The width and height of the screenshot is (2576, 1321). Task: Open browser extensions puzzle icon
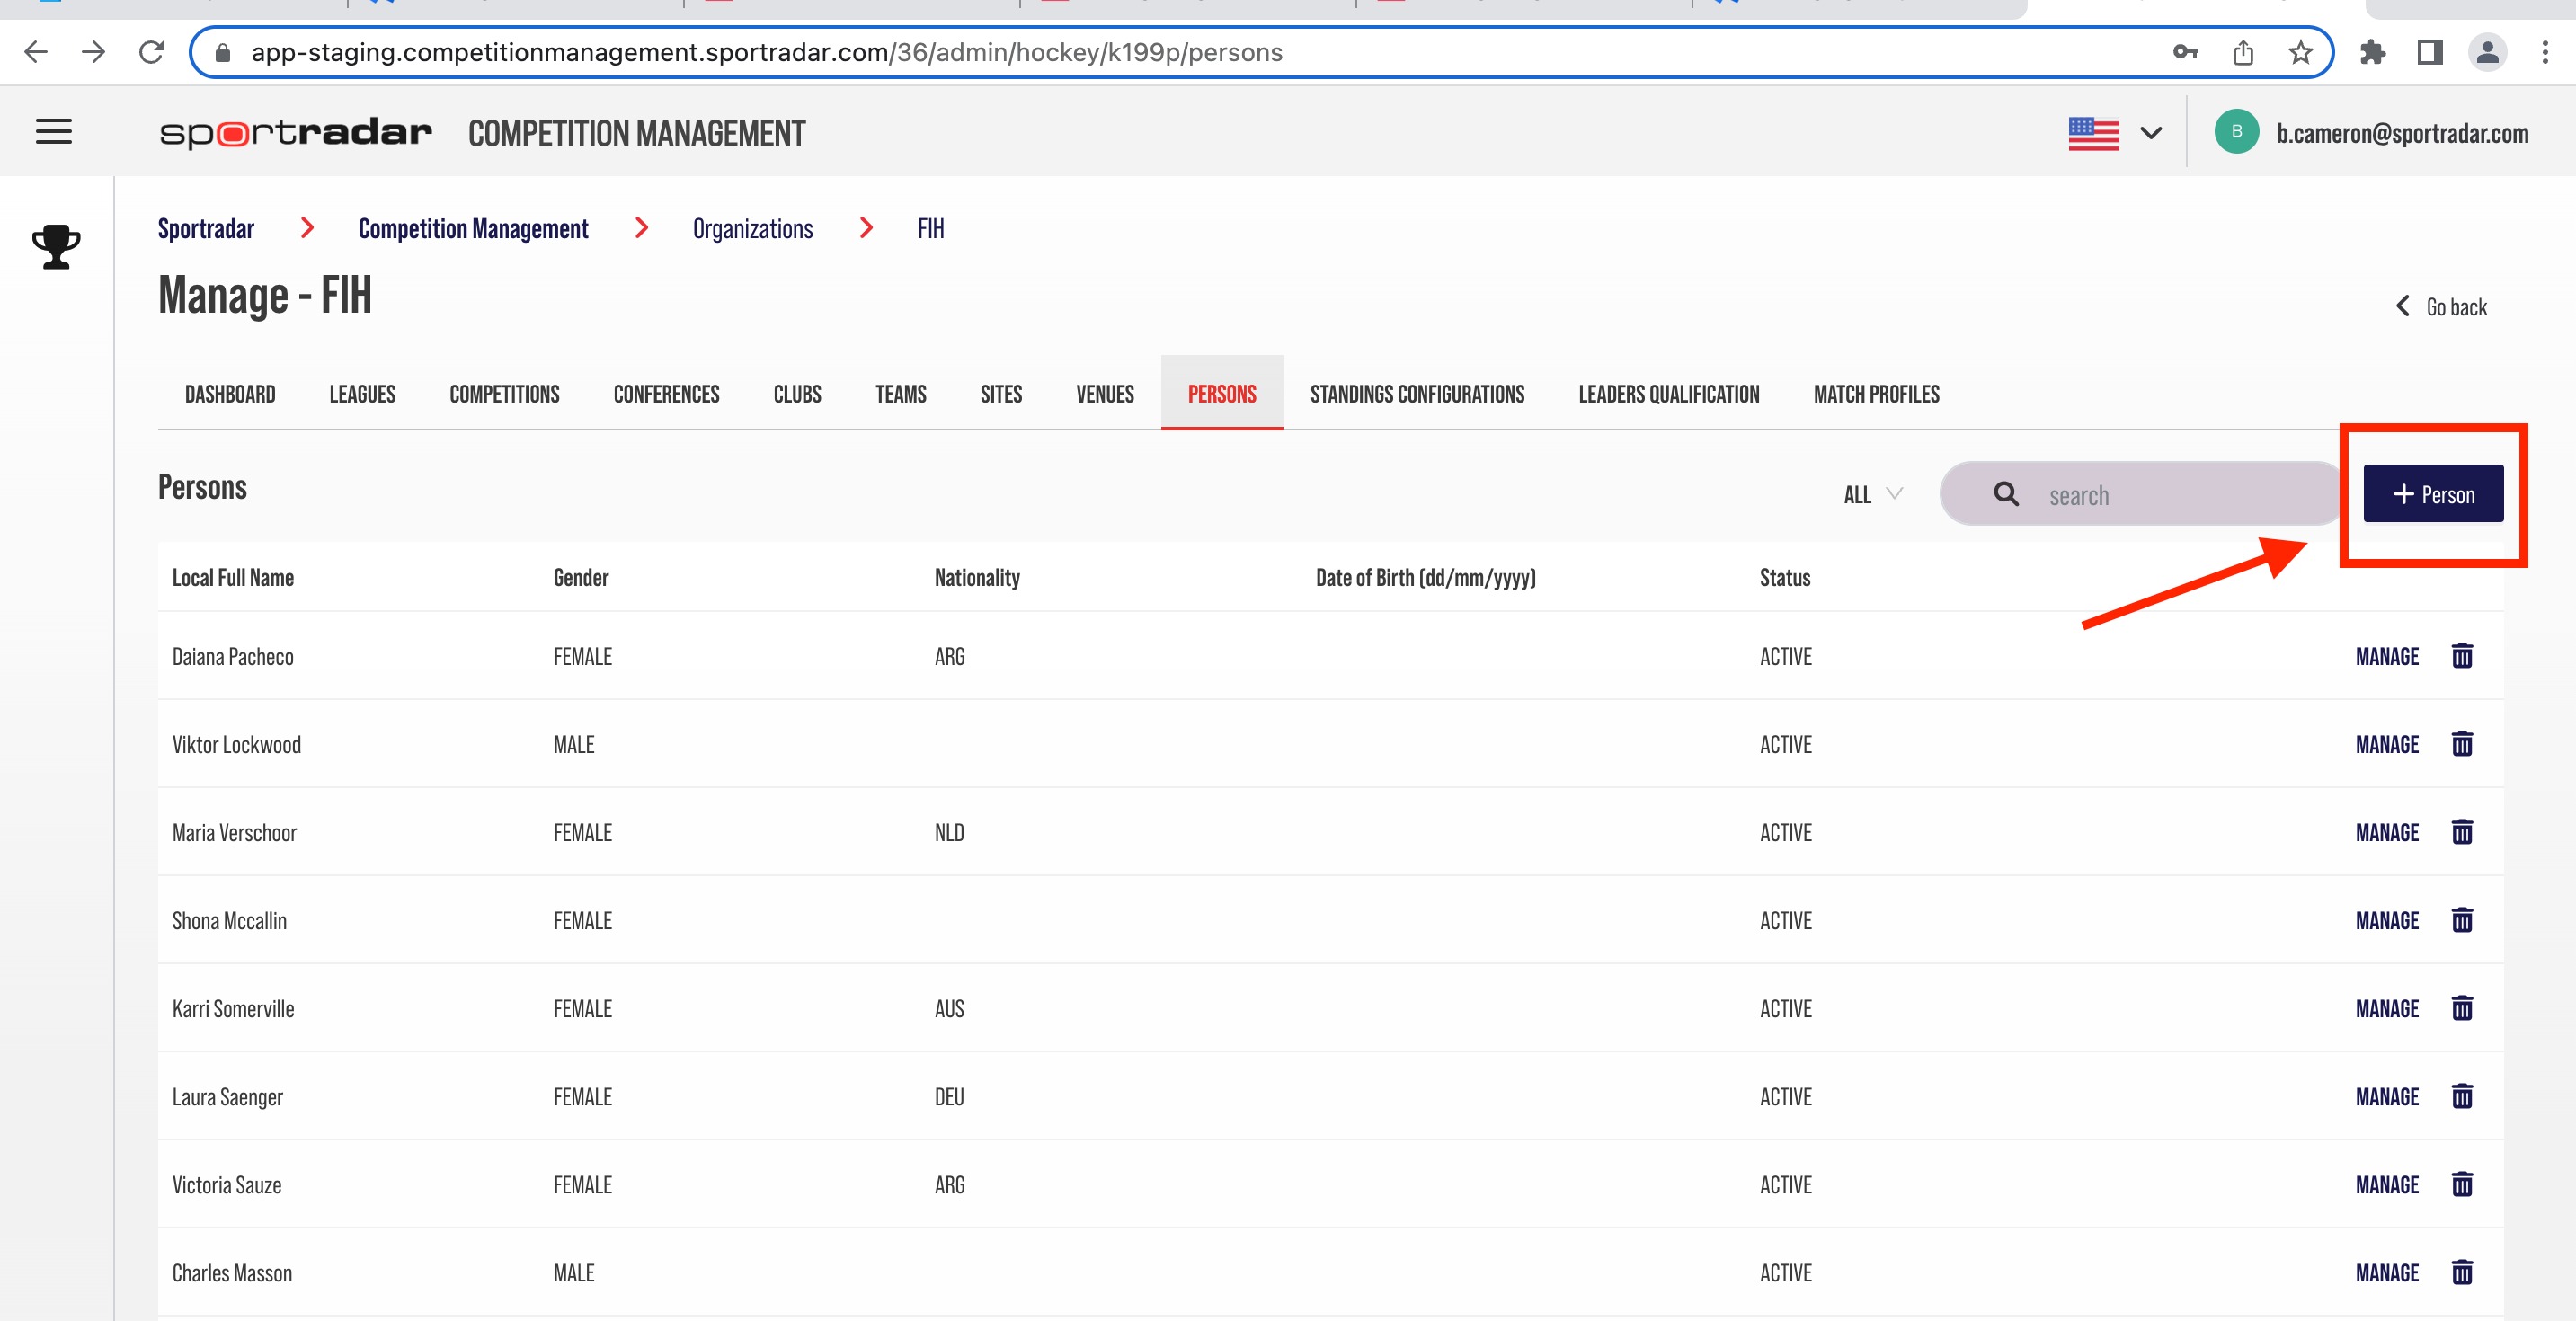tap(2373, 52)
